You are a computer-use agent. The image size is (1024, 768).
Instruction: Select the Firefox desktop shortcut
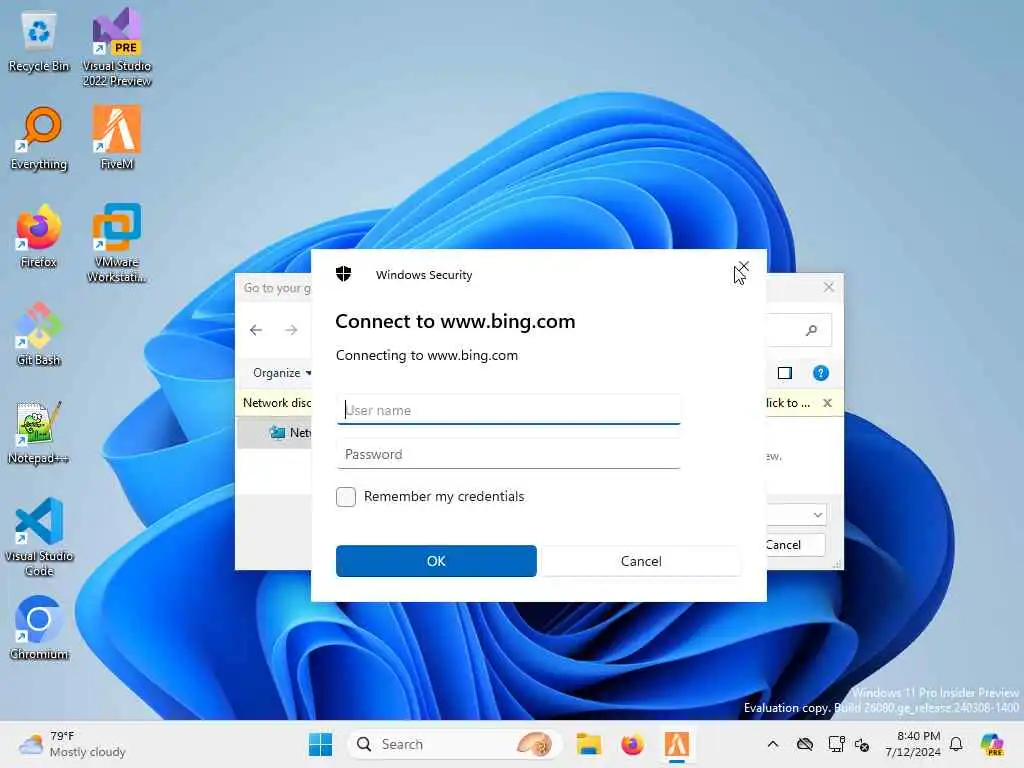39,236
